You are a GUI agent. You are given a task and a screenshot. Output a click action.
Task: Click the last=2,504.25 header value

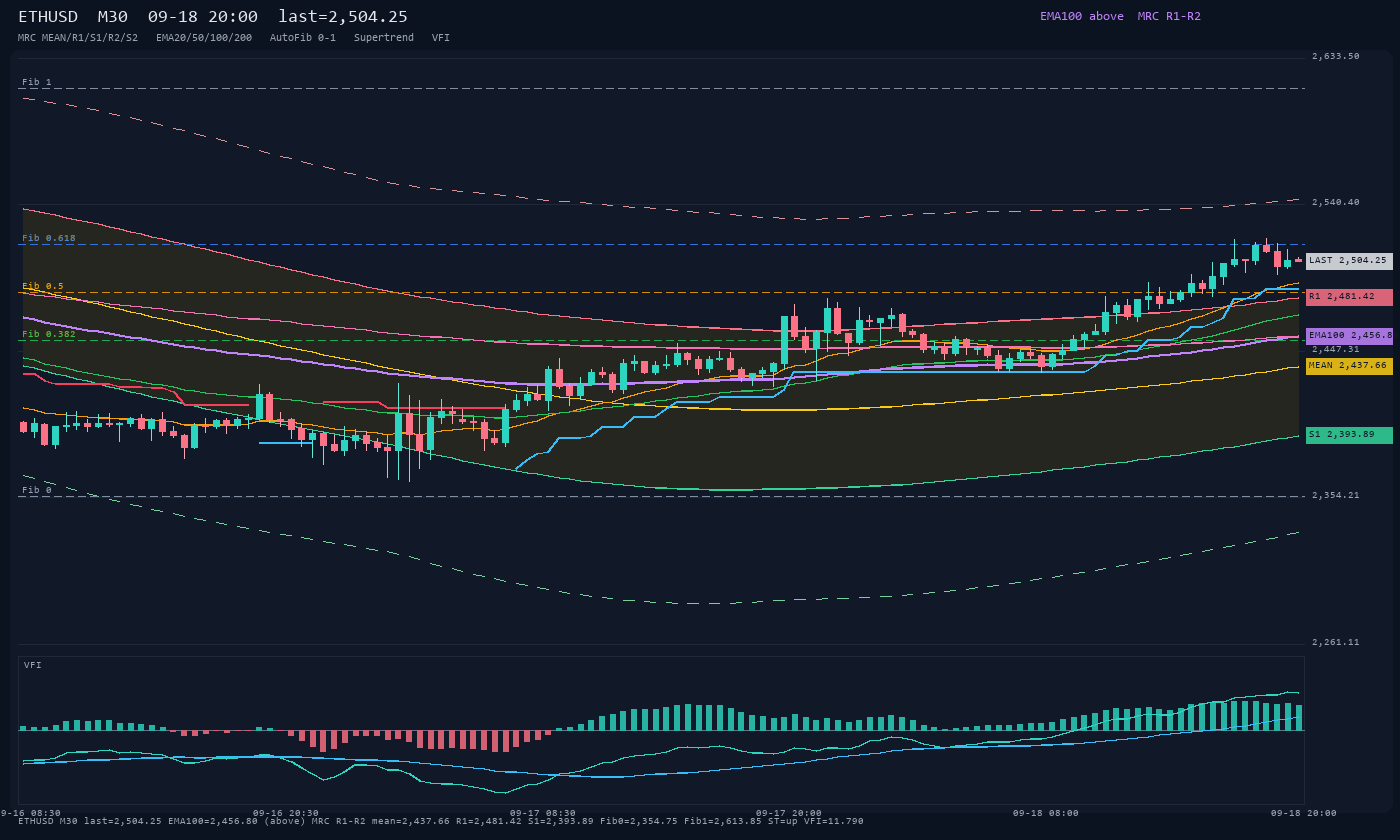343,17
